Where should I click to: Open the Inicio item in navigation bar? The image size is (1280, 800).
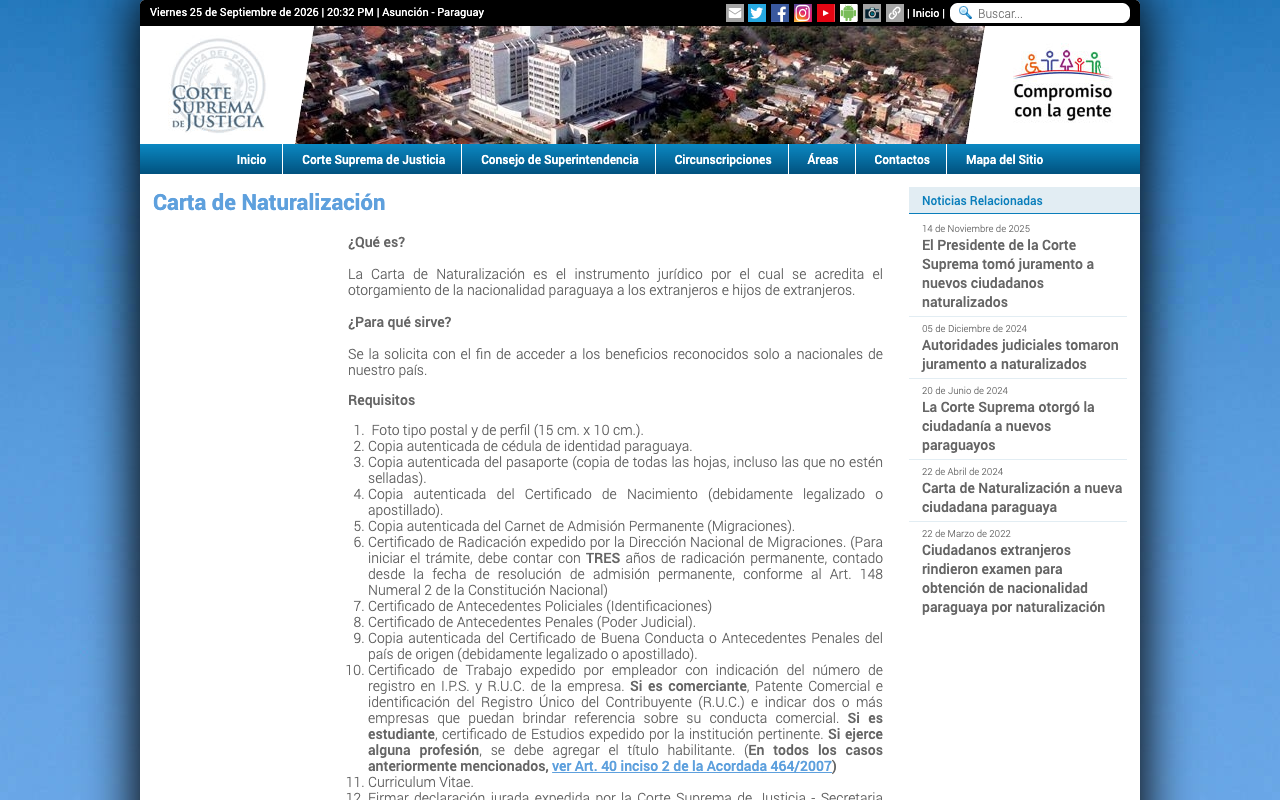pyautogui.click(x=251, y=160)
